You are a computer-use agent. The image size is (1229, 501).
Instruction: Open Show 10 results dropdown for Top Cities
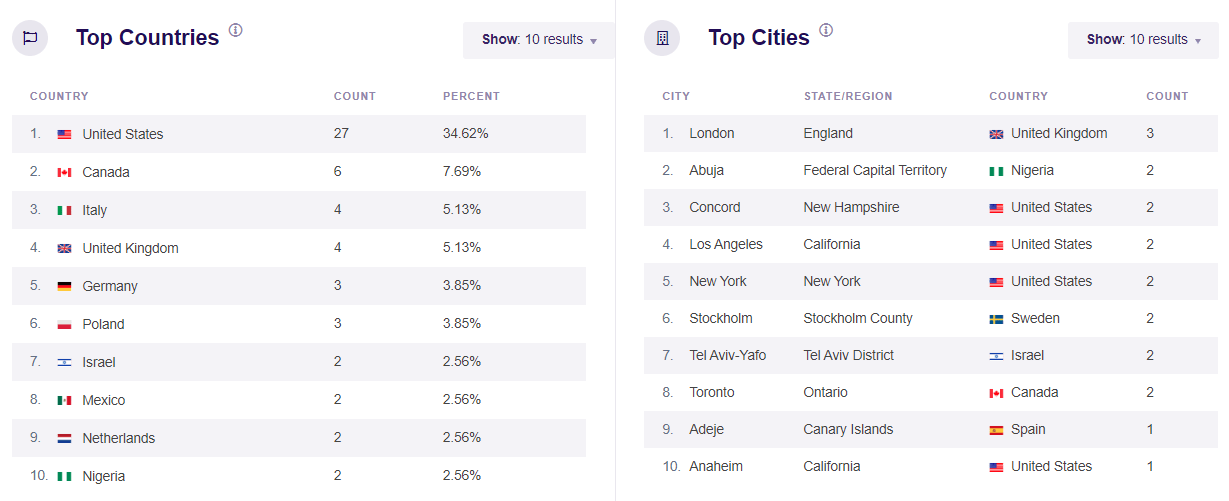pos(1143,40)
